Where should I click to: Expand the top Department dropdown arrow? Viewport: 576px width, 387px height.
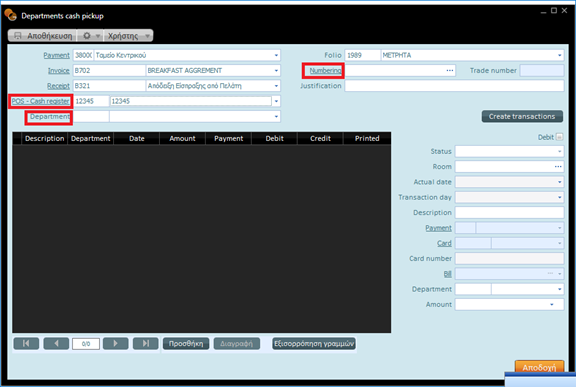pos(276,116)
